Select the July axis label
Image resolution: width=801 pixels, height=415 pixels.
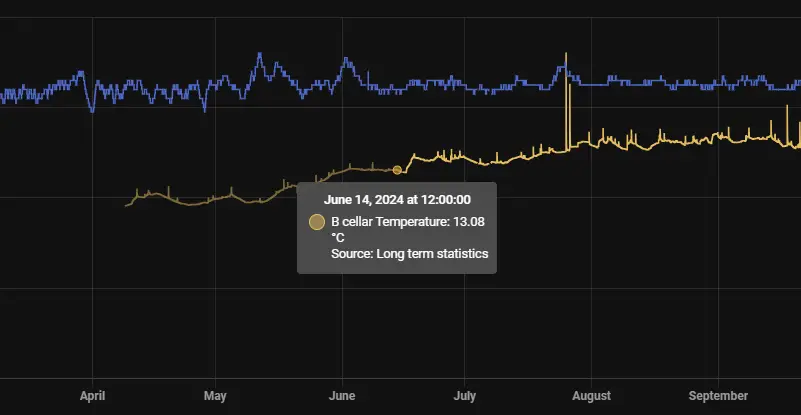[464, 396]
